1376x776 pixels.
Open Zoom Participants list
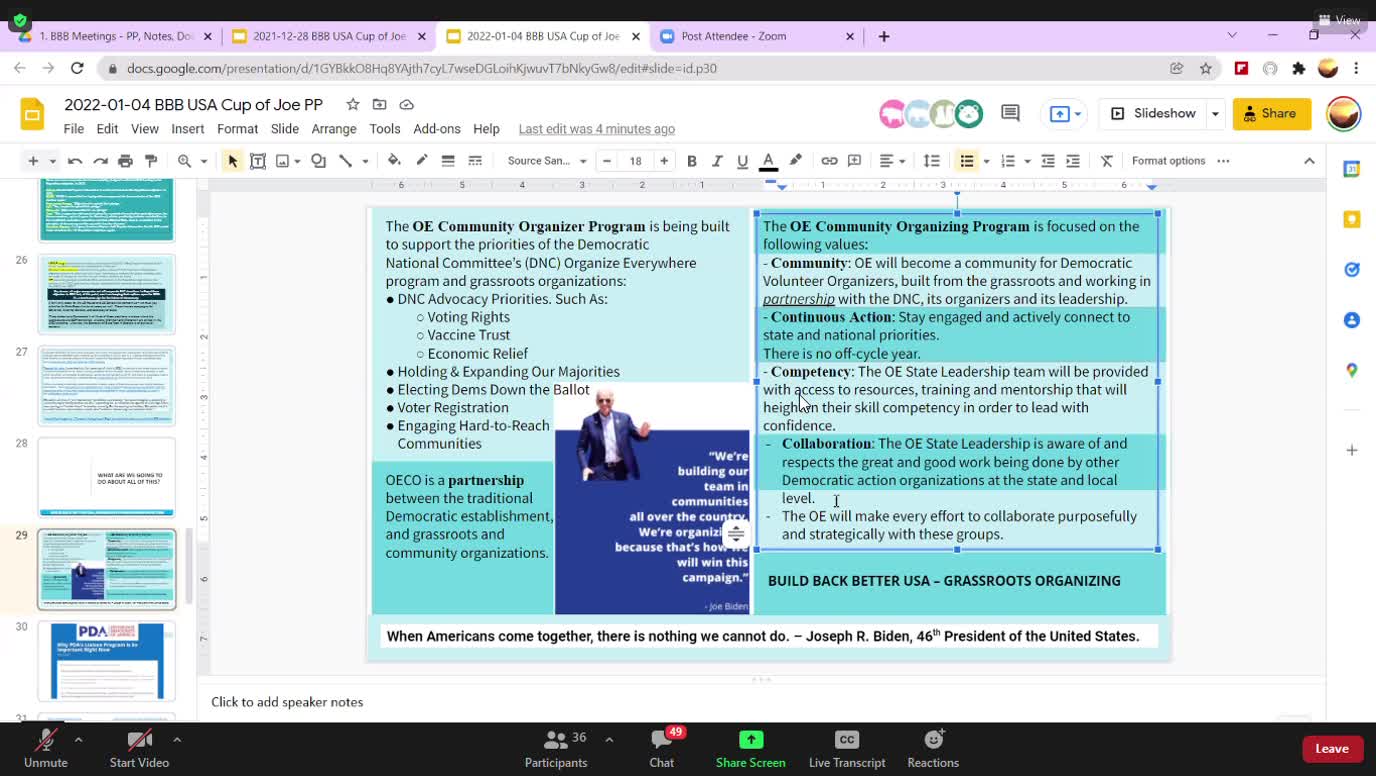pos(557,748)
